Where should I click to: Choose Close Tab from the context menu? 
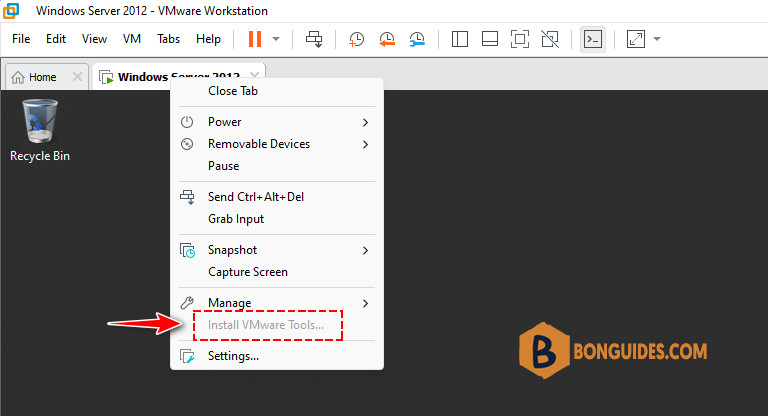click(277, 91)
